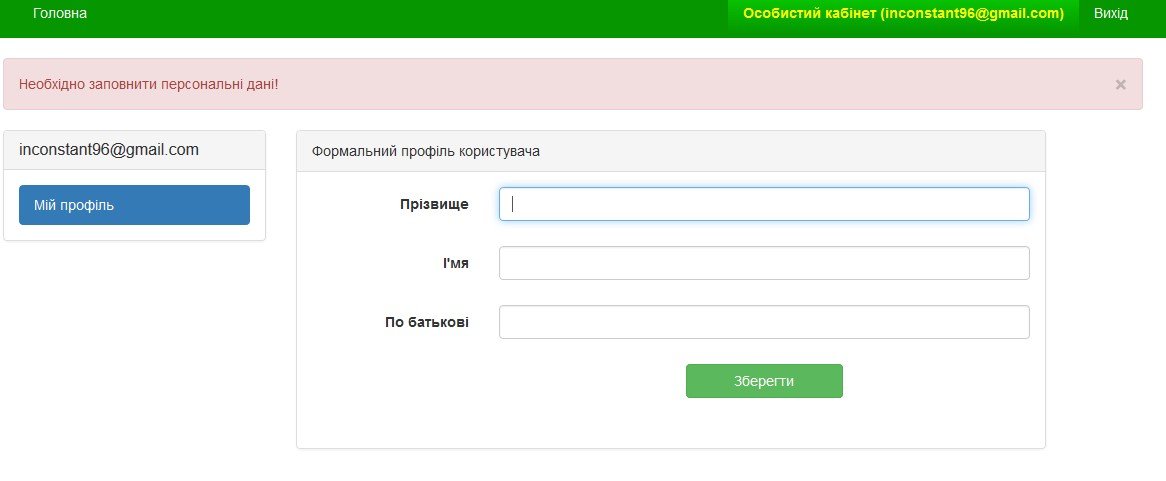Open the Головна navigation item

click(60, 14)
